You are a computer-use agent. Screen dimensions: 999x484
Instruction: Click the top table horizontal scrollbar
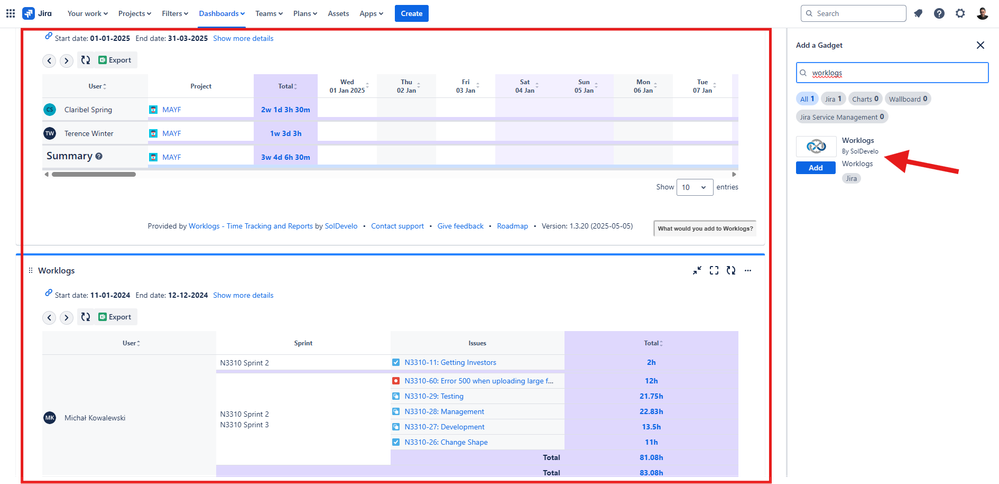94,174
